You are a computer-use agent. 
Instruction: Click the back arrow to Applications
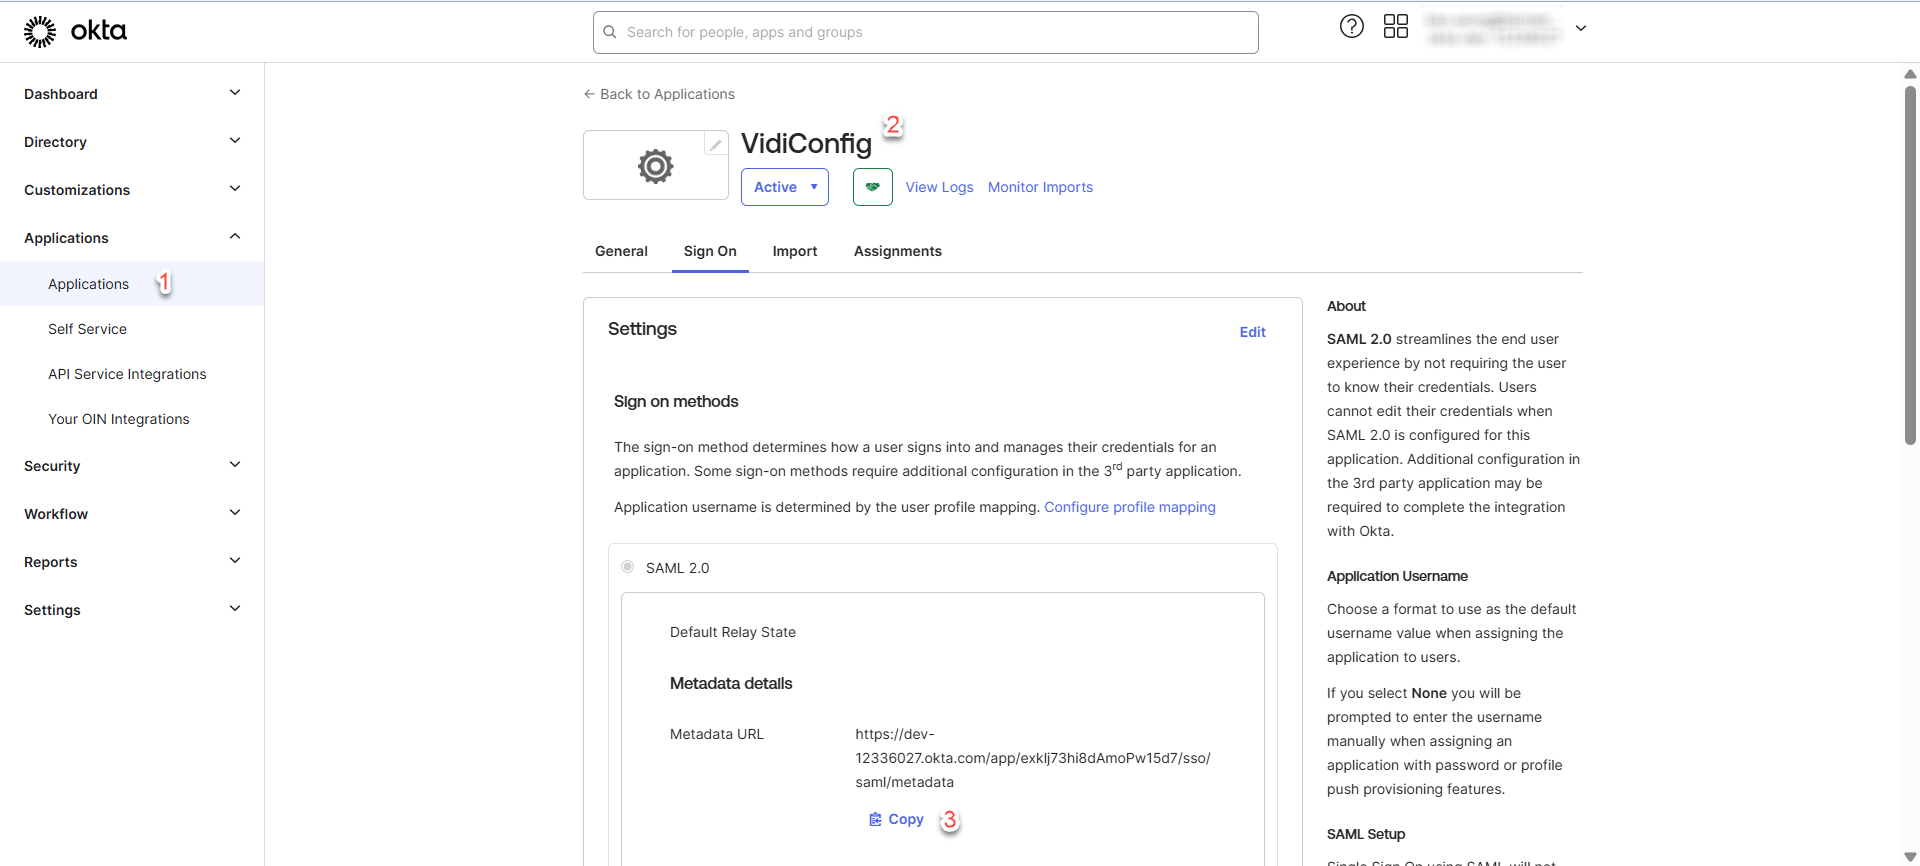(x=589, y=94)
